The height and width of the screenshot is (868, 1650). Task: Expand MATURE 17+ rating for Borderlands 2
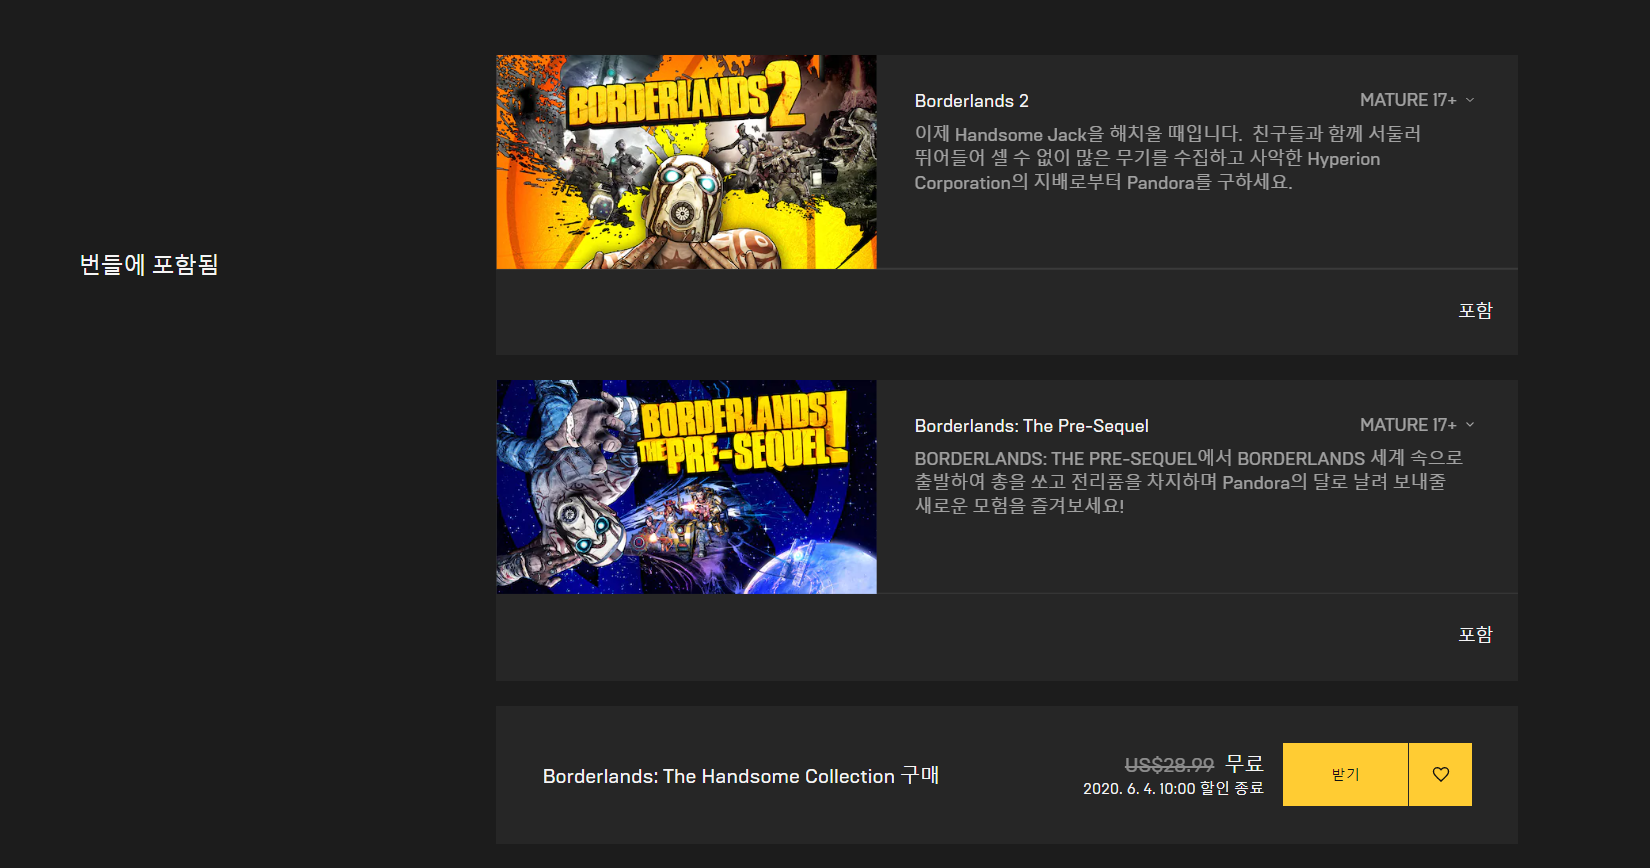click(1417, 100)
